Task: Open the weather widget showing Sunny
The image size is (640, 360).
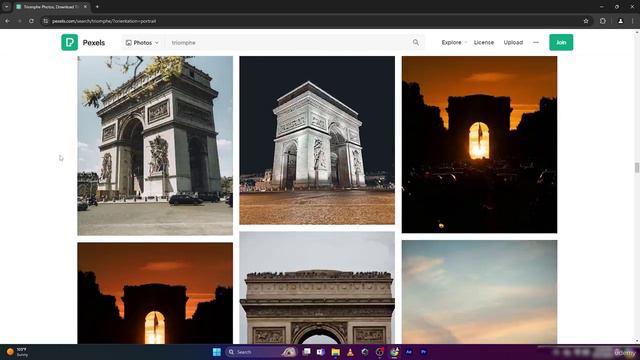Action: pyautogui.click(x=17, y=352)
